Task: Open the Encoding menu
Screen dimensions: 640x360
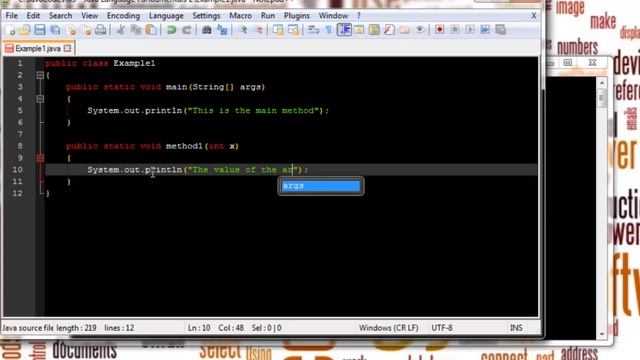Action: click(123, 16)
